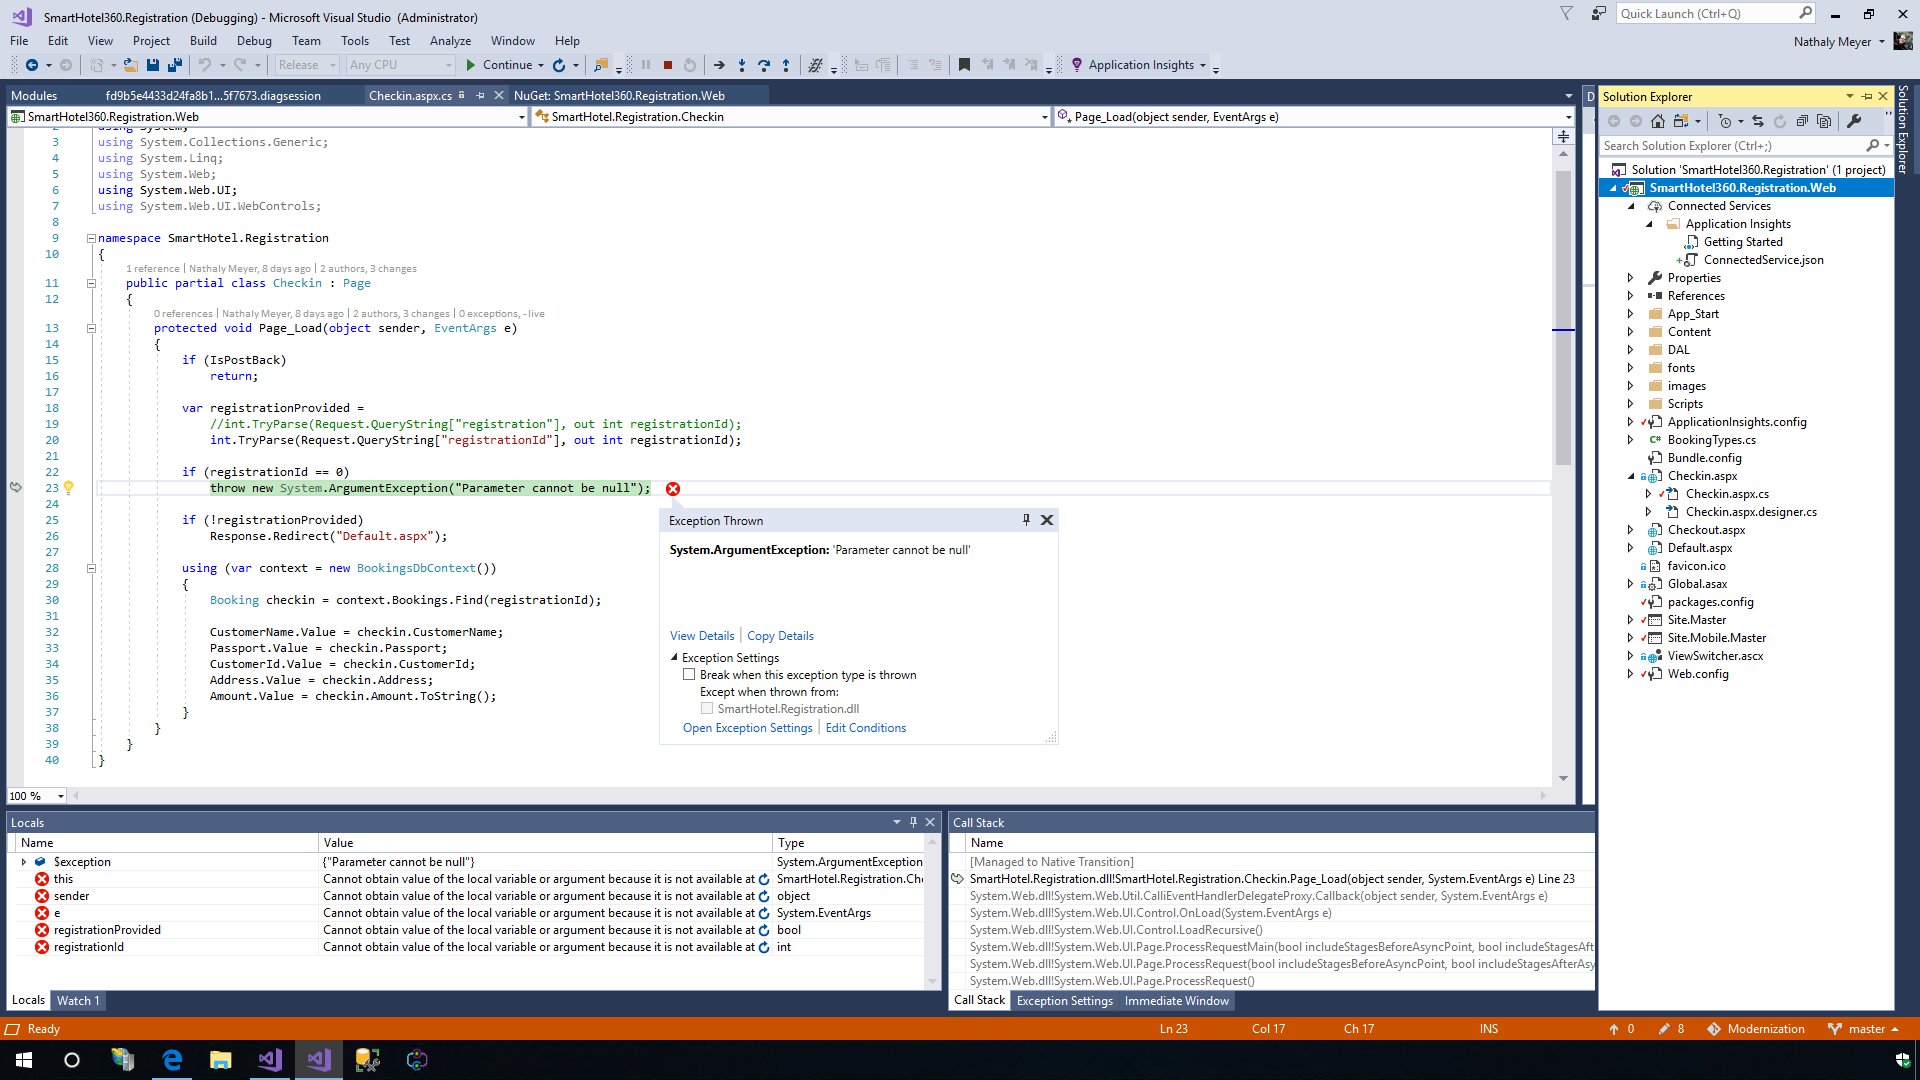Click the Save All icon in toolbar
This screenshot has height=1080, width=1920.
point(174,65)
